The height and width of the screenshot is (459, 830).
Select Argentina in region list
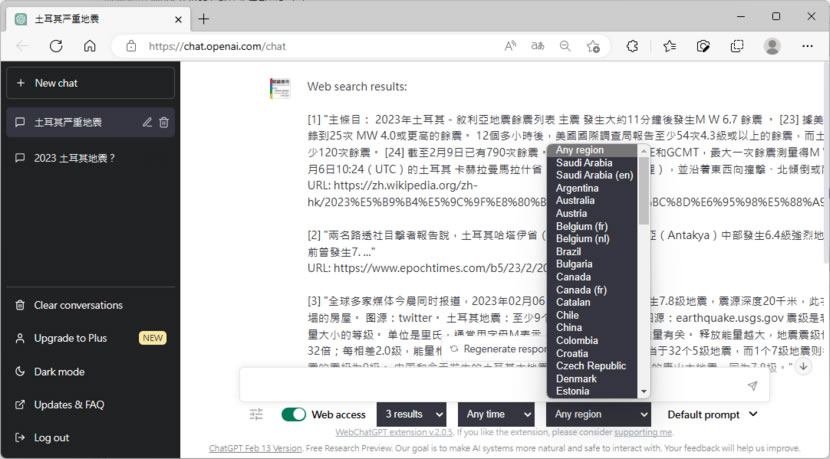[x=594, y=188]
